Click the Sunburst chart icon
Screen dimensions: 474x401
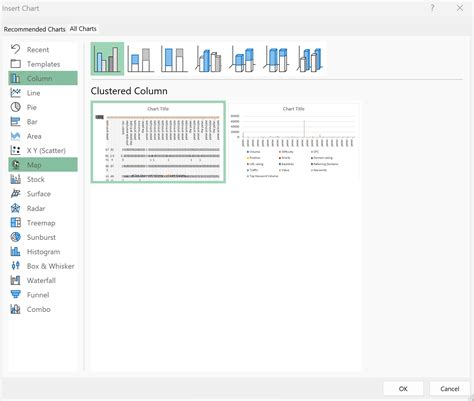[15, 237]
